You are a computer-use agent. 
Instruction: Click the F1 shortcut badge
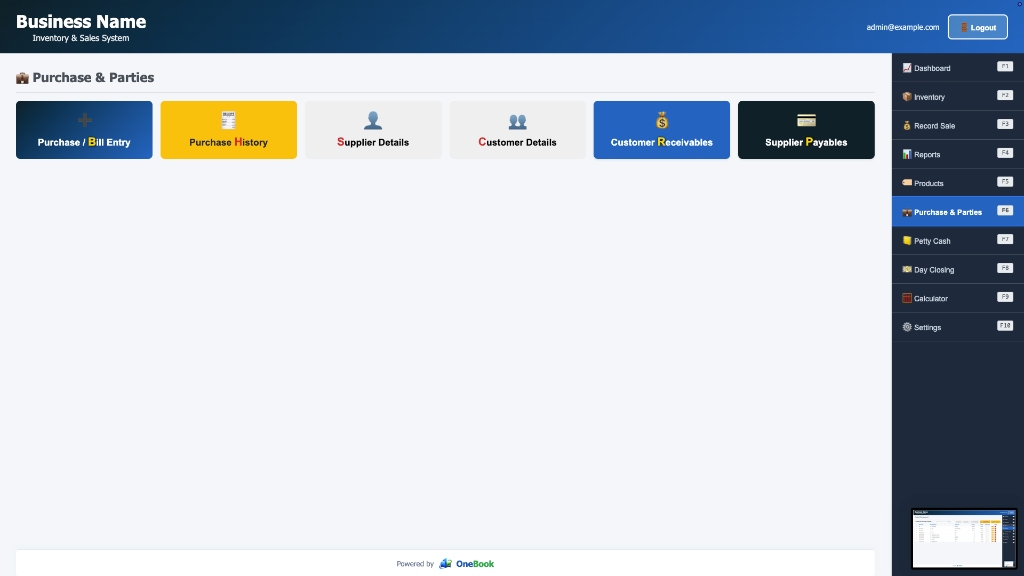[1005, 67]
